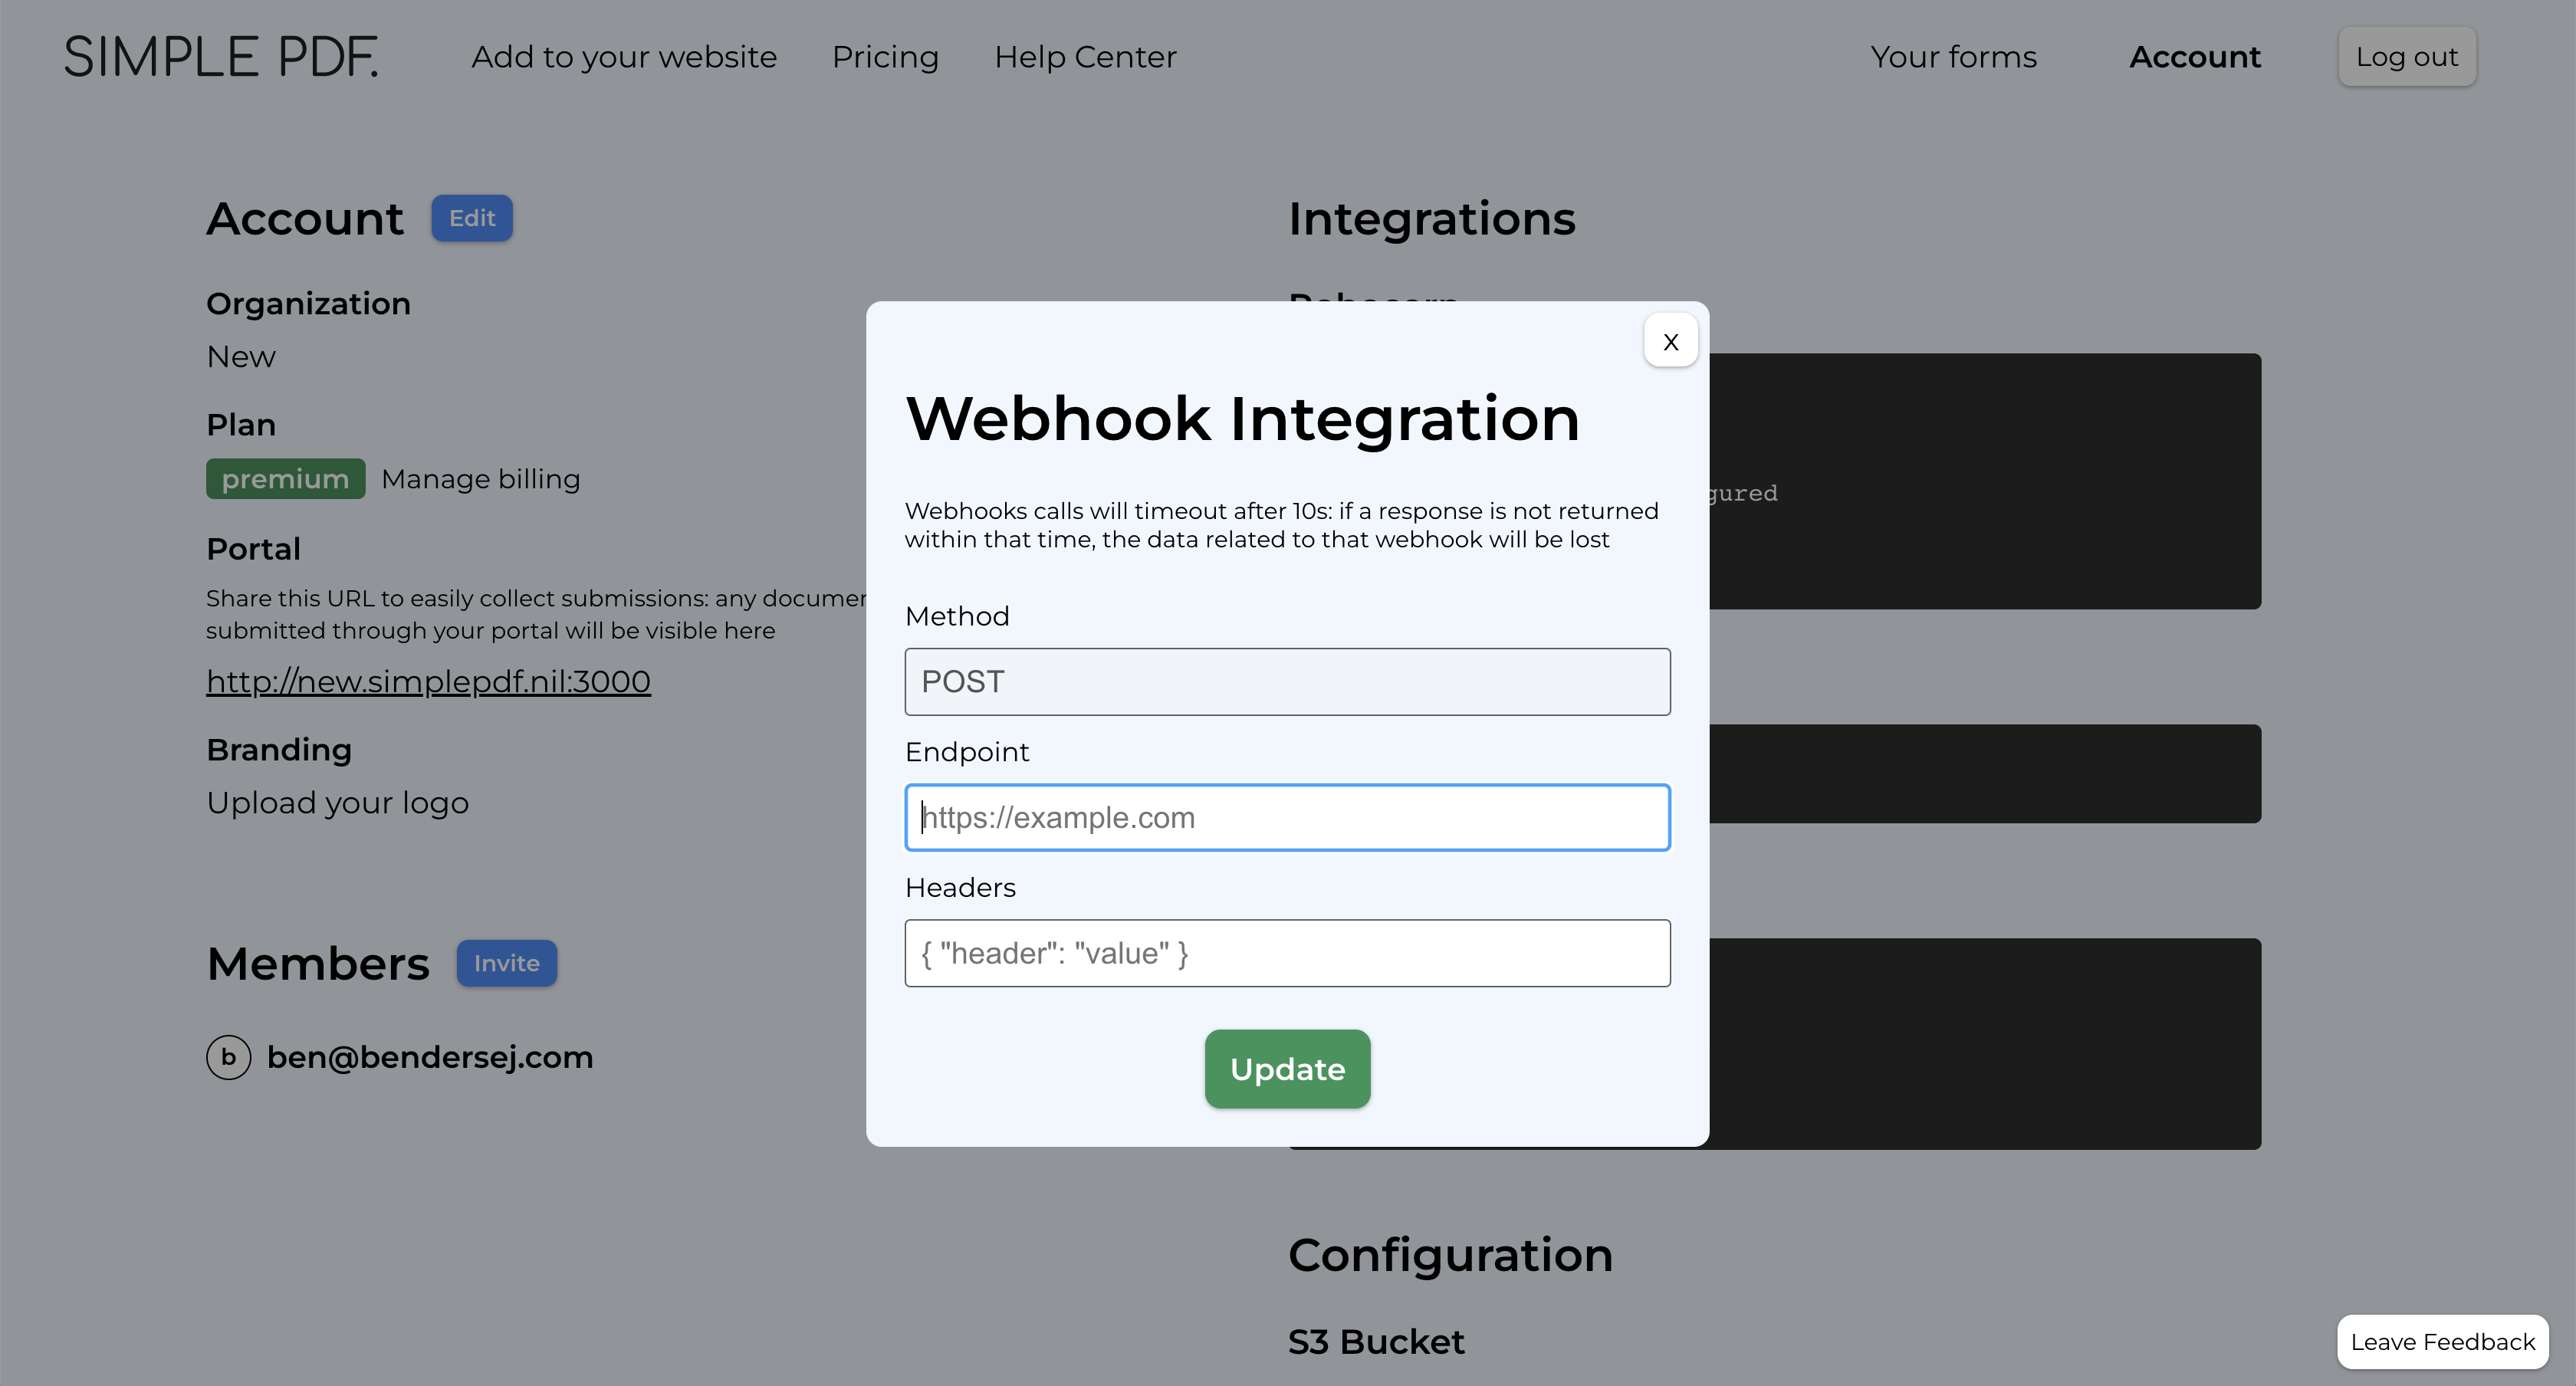Open the Leave Feedback widget
This screenshot has width=2576, height=1386.
2442,1342
